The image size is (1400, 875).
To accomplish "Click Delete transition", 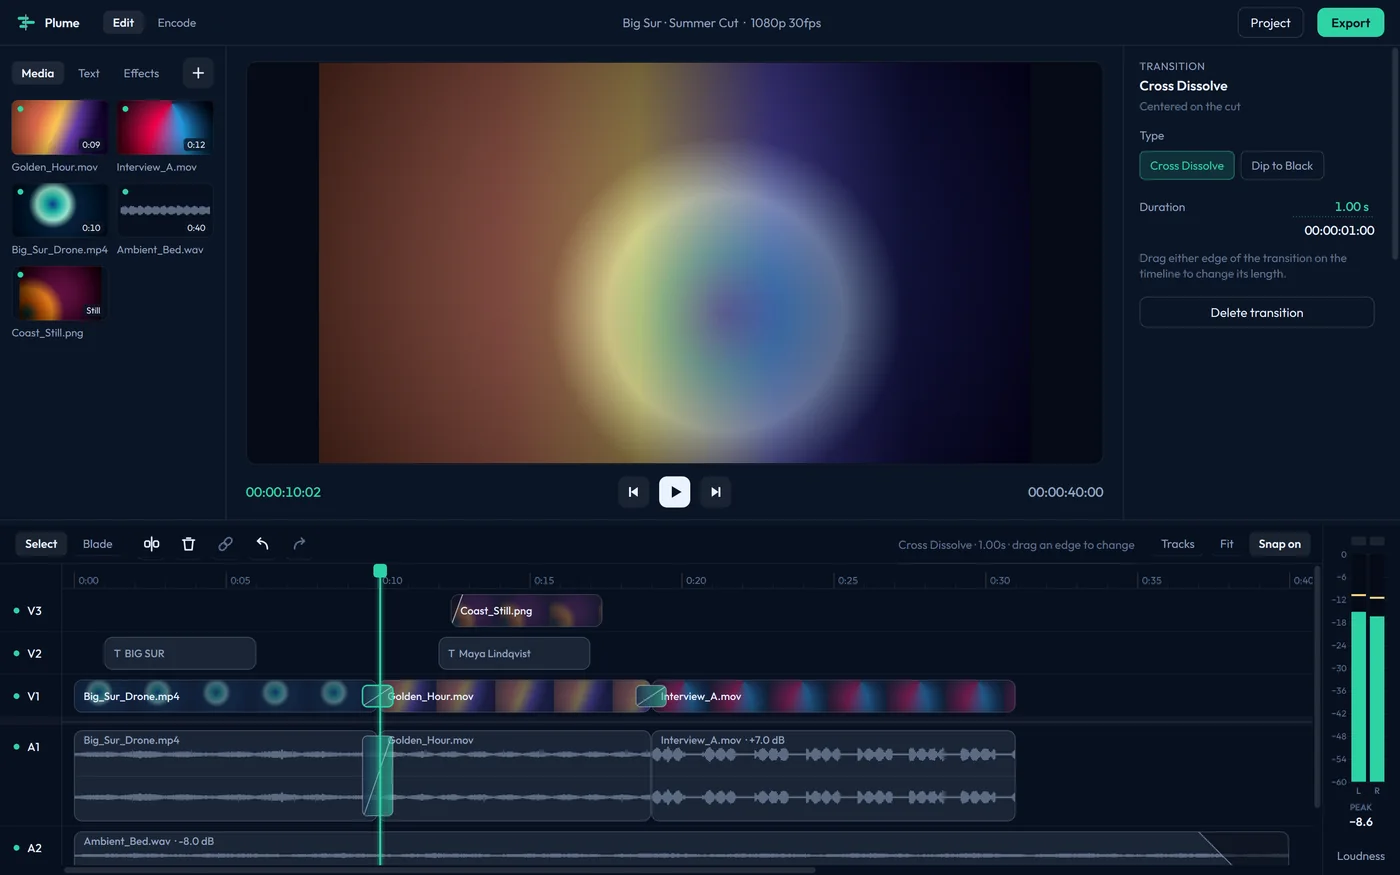I will point(1257,312).
